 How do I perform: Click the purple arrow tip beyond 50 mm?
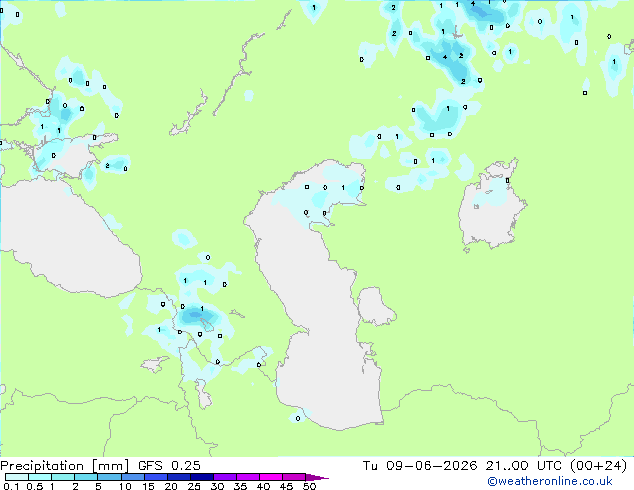click(x=317, y=477)
